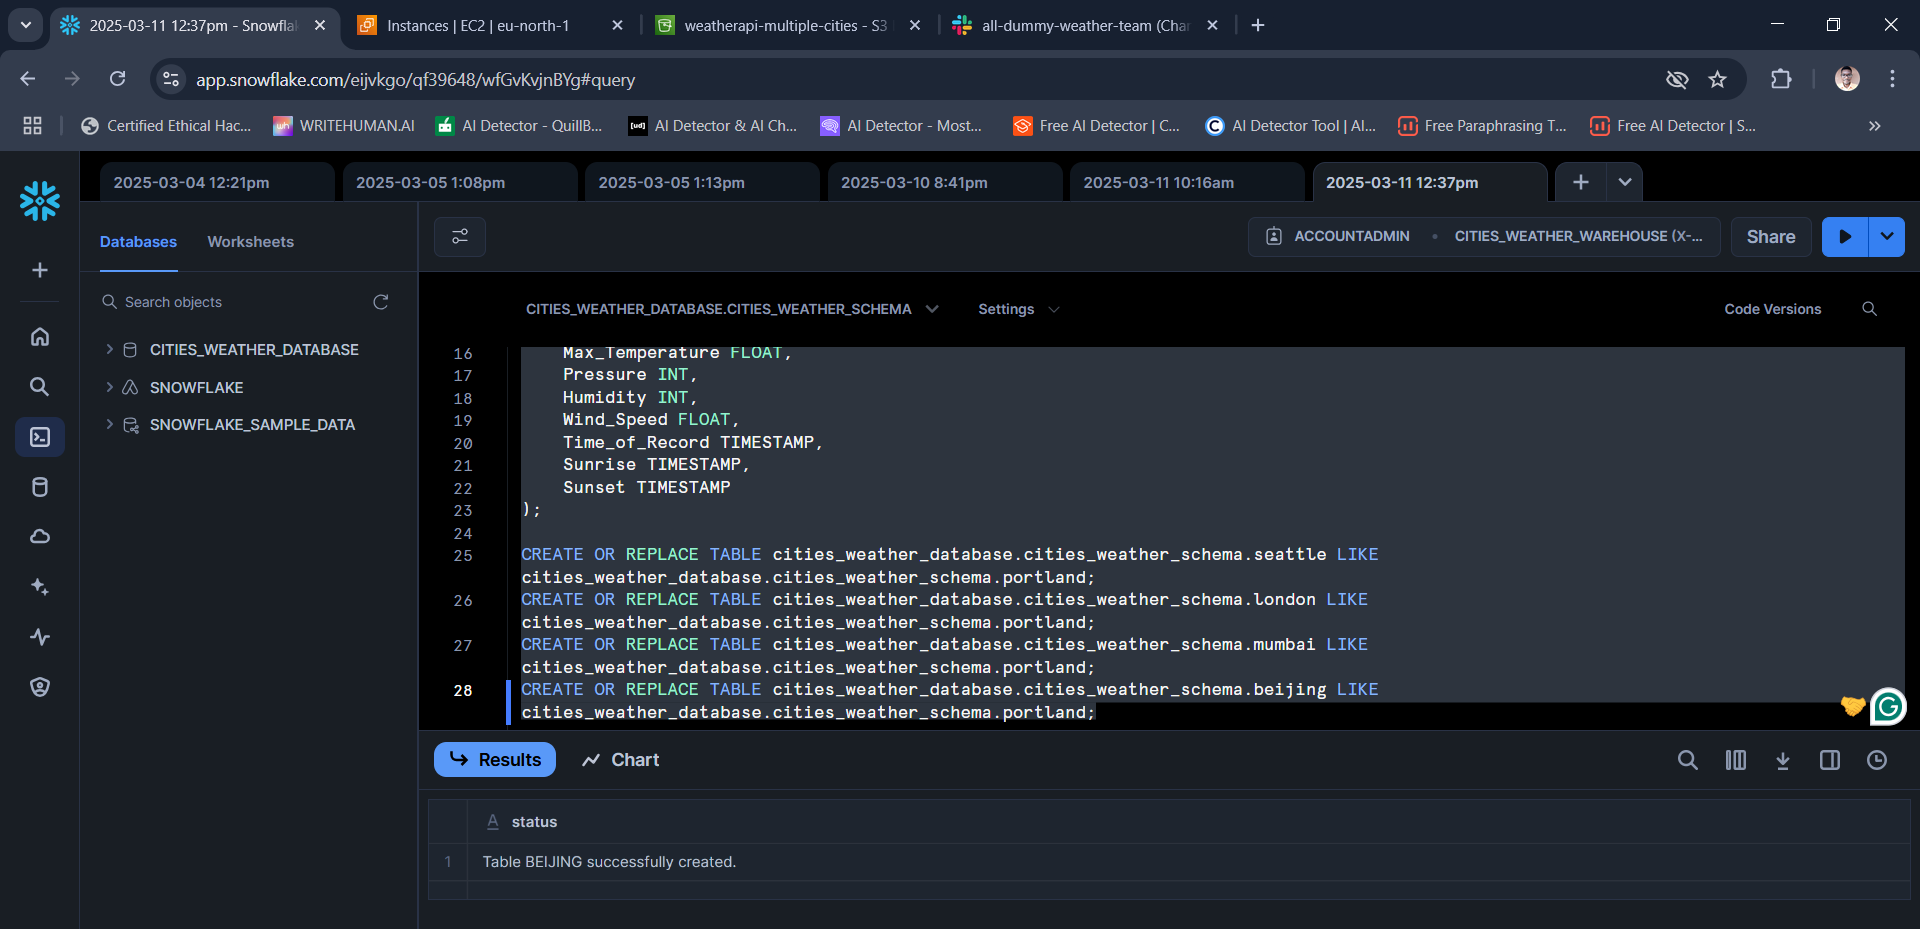Switch to the Databases tab
1920x929 pixels.
click(x=138, y=242)
